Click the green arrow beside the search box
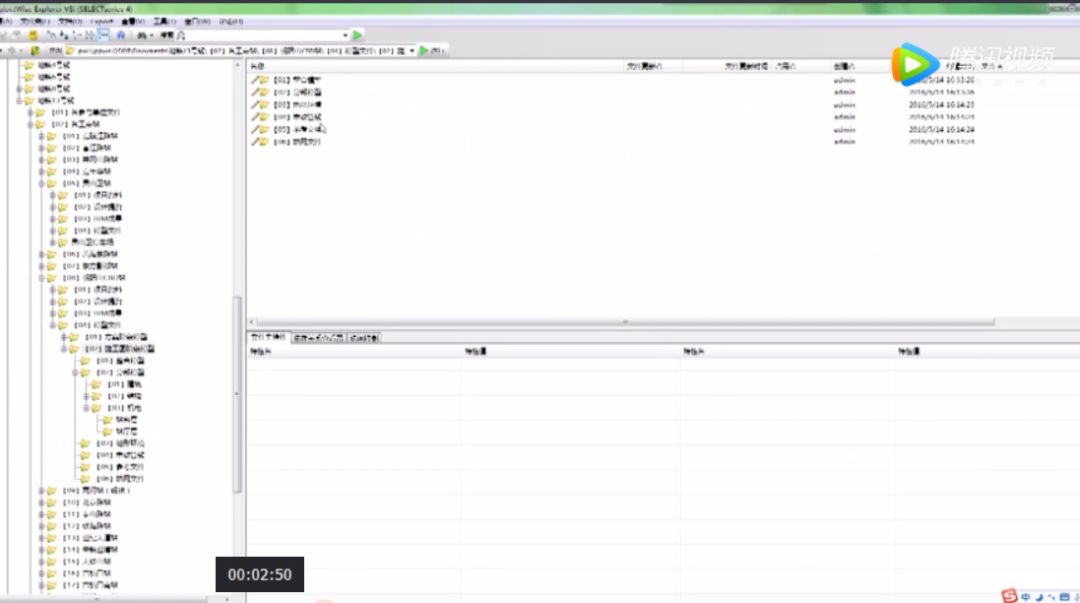This screenshot has width=1080, height=603. [x=357, y=34]
